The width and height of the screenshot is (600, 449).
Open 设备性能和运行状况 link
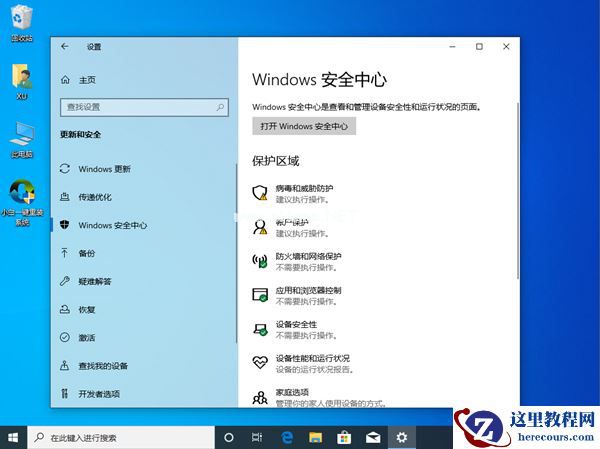[x=313, y=359]
